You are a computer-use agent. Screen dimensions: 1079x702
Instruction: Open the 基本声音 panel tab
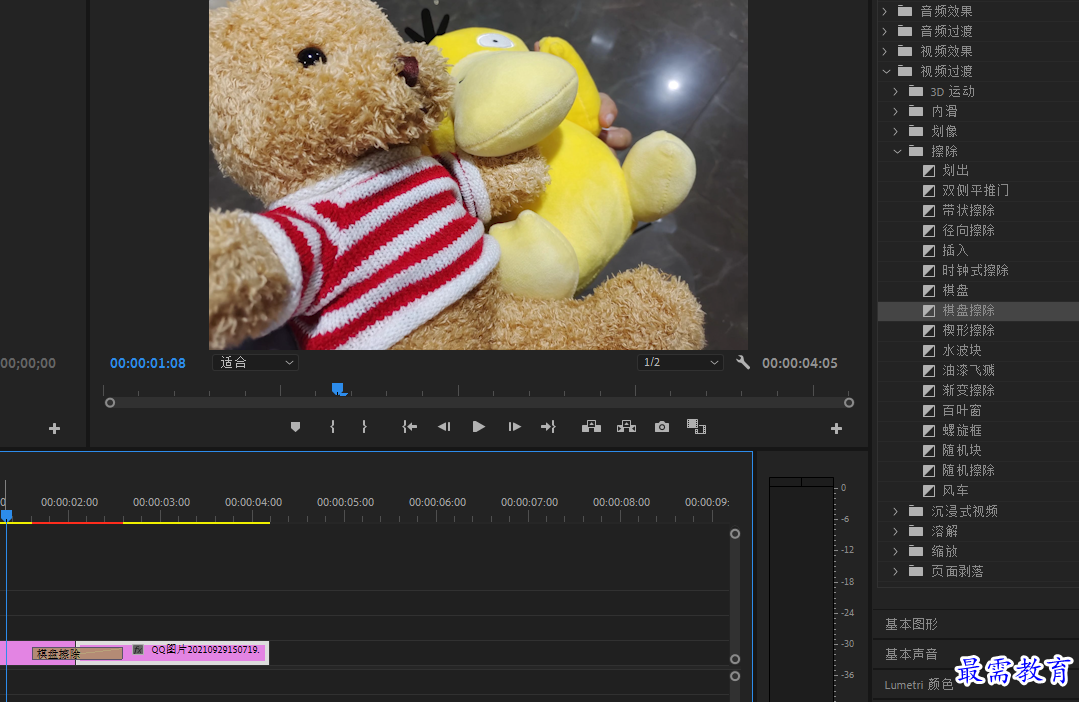(x=911, y=655)
